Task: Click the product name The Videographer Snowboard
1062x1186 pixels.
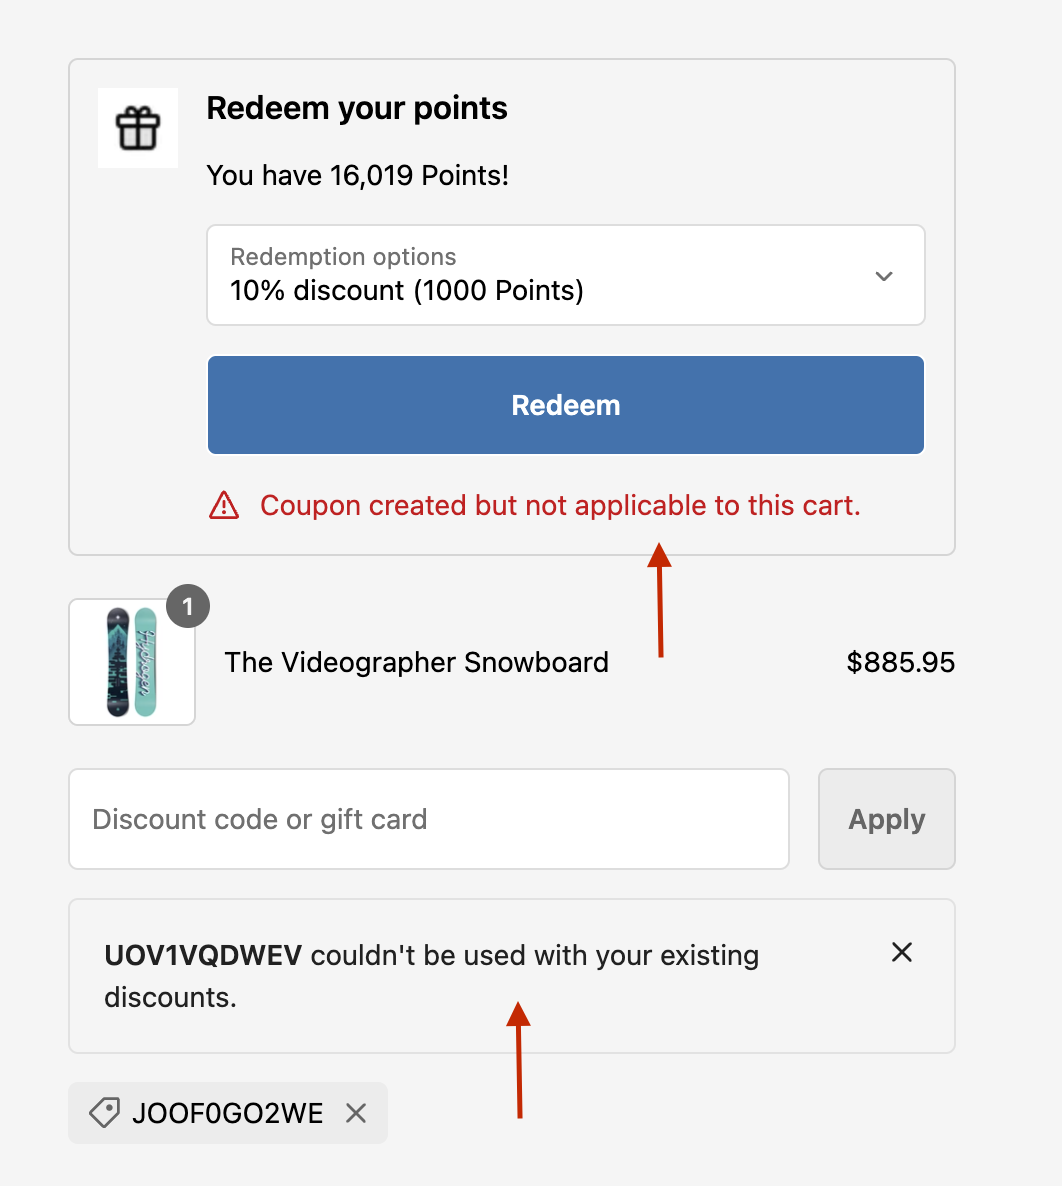Action: [x=416, y=662]
